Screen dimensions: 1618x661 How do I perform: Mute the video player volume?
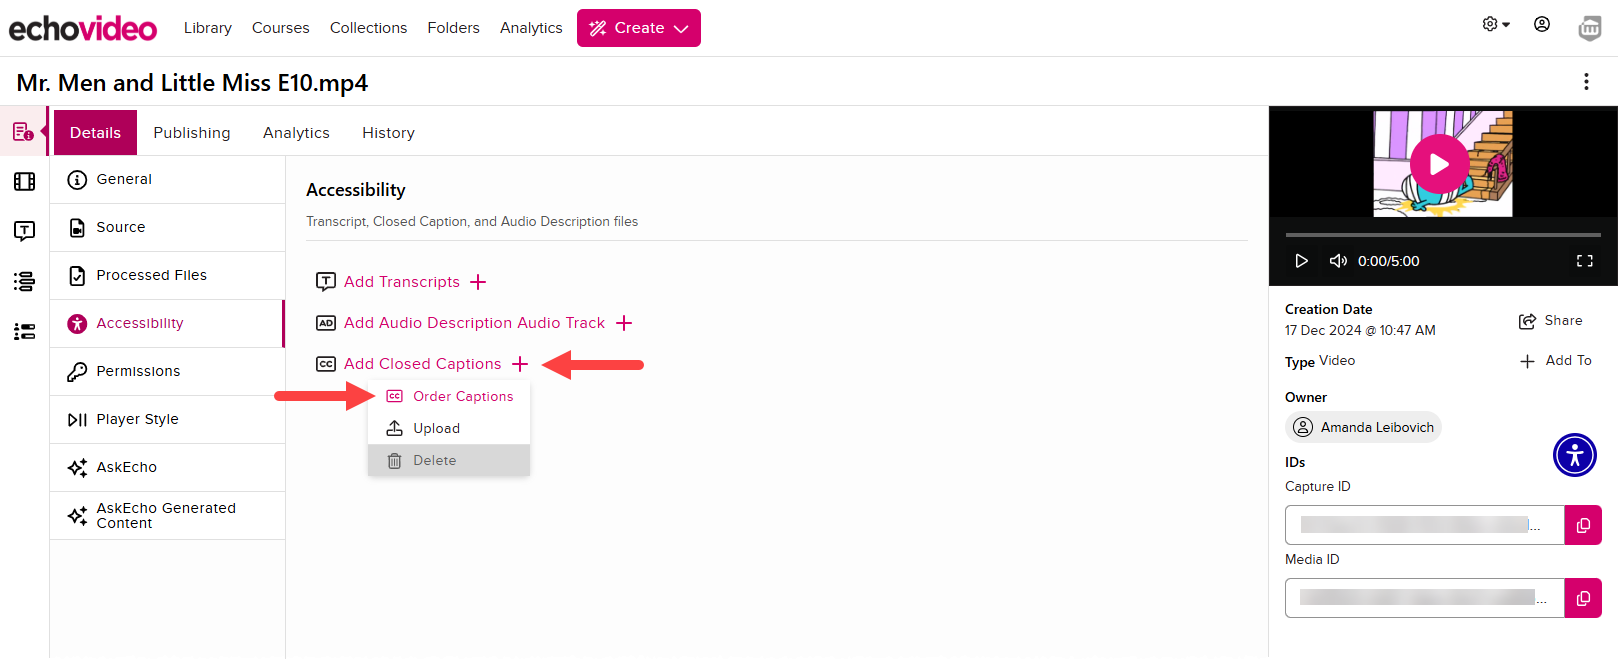click(1337, 261)
